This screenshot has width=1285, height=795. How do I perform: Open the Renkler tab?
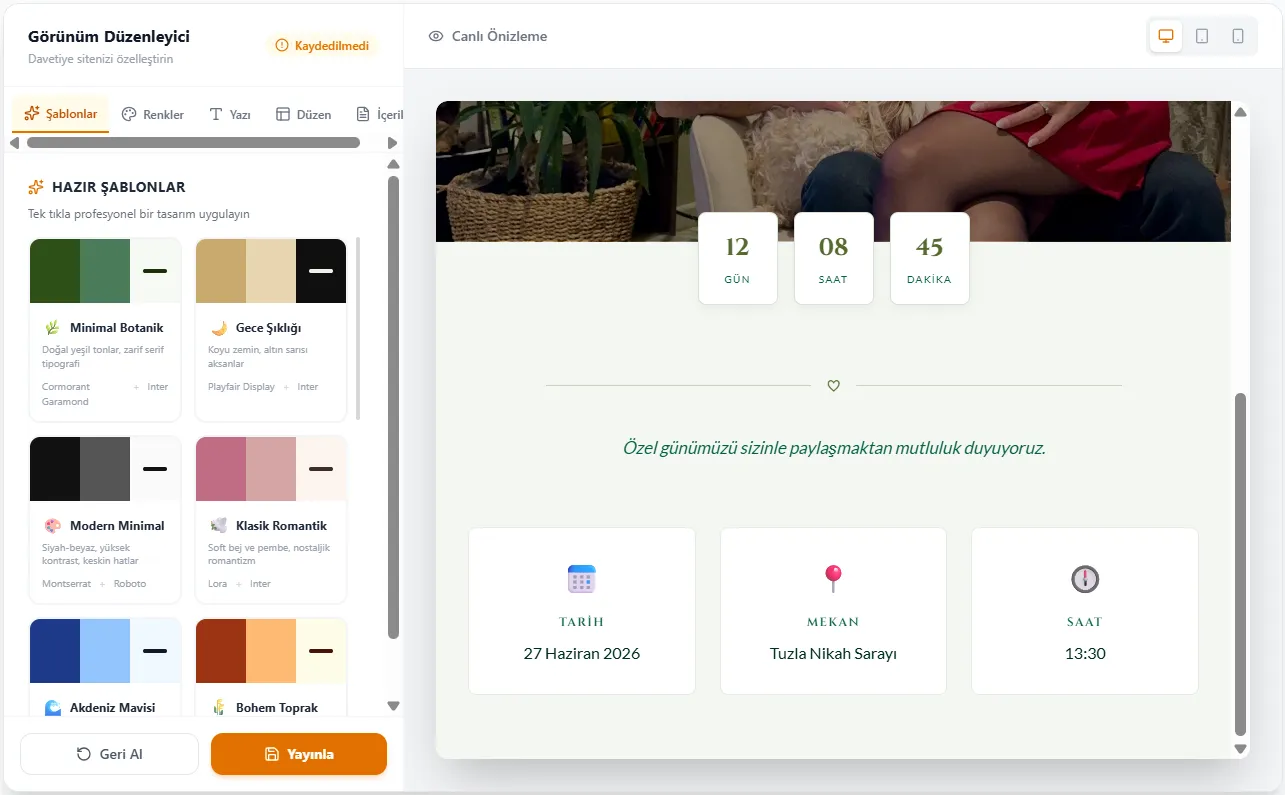click(x=153, y=115)
